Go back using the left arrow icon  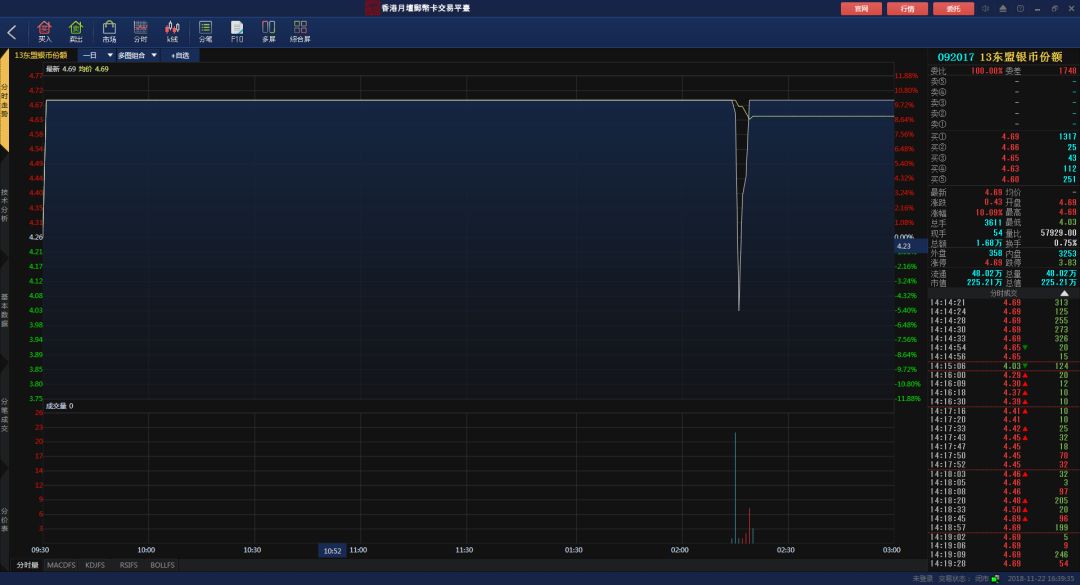(x=12, y=32)
